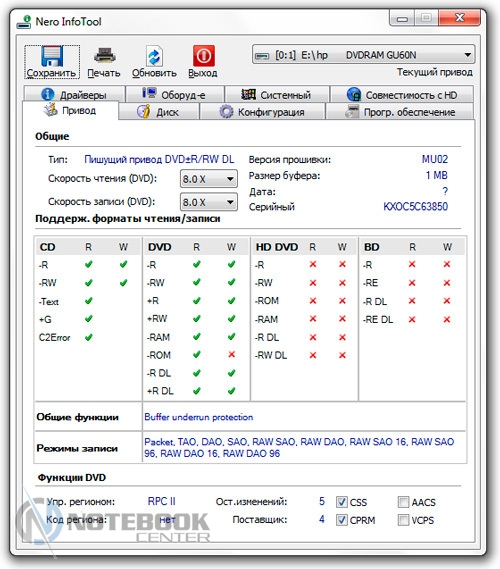500x569 pixels.
Task: Click the Buffer underrun protection text
Action: point(198,417)
